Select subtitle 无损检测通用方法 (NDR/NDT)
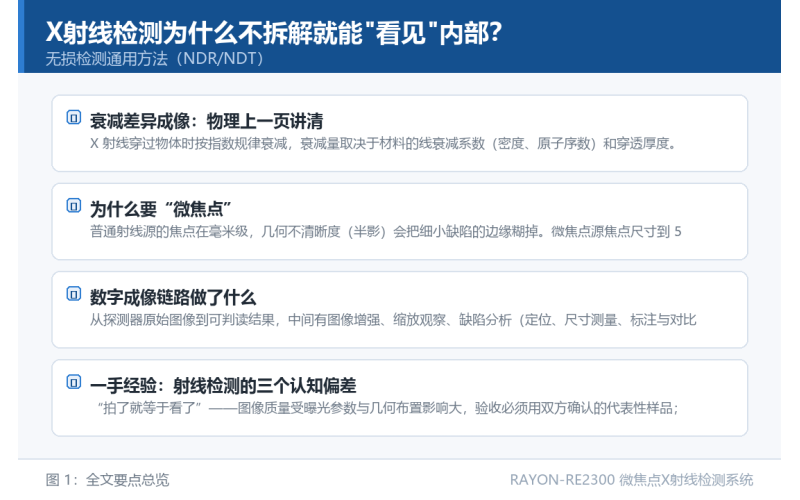This screenshot has height=500, width=800. click(155, 59)
